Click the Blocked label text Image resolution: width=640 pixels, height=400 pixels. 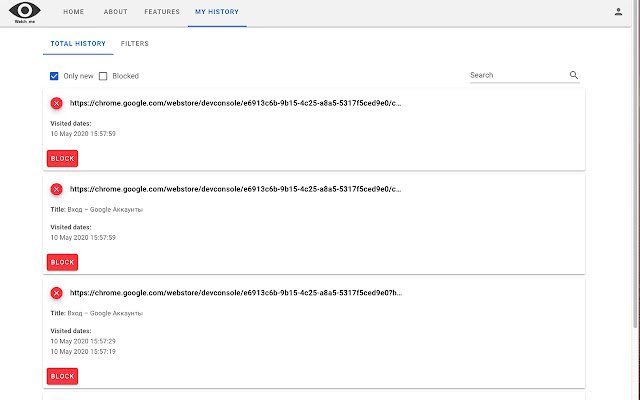coord(126,76)
